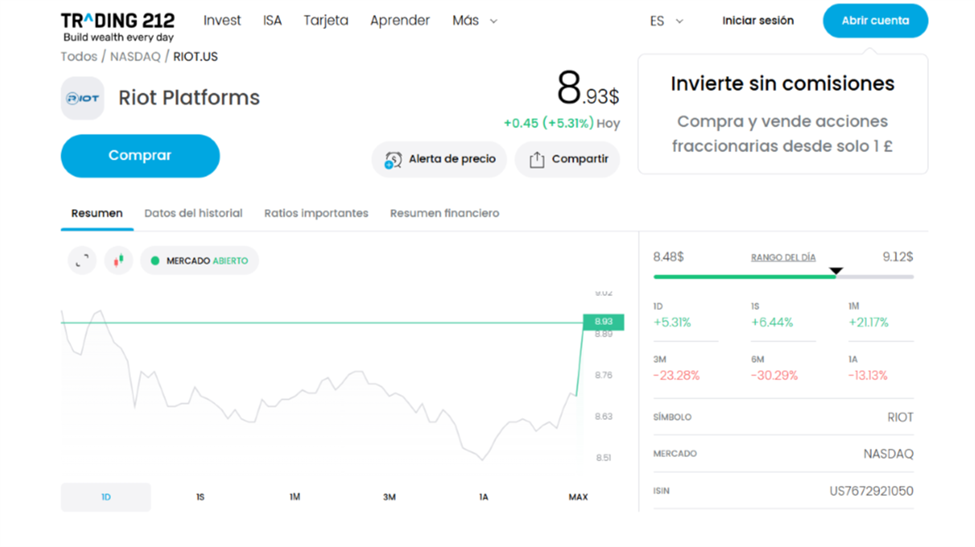Open the Ratios importantes tab
The height and width of the screenshot is (547, 975).
[316, 213]
